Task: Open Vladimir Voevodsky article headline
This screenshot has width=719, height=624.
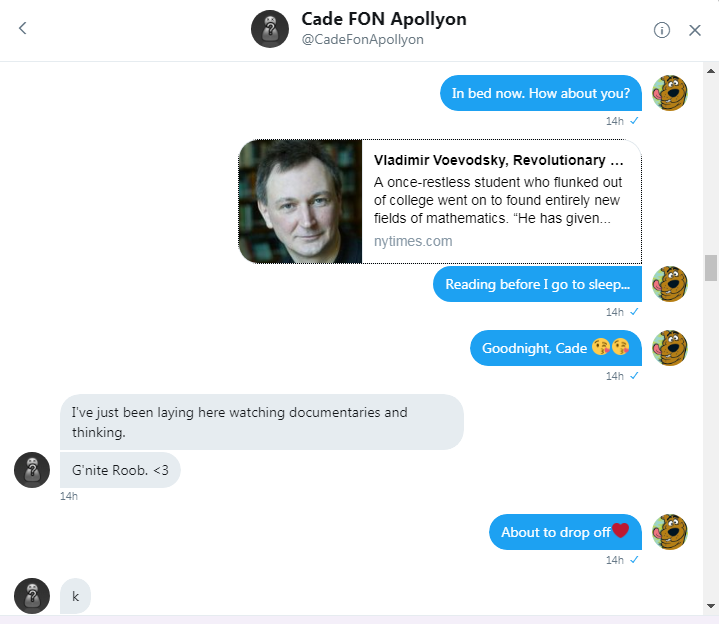Action: coord(498,160)
